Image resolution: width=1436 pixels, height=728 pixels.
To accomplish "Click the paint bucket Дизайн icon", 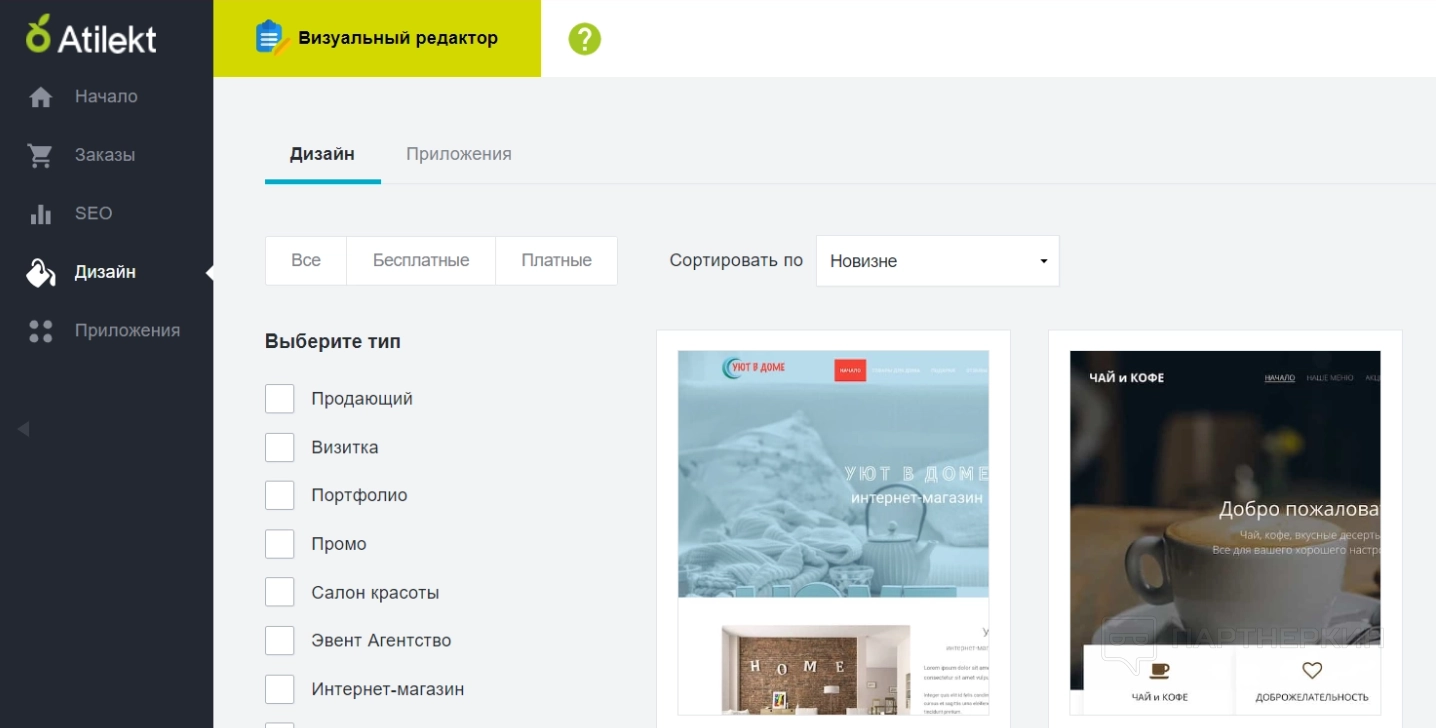I will tap(40, 272).
